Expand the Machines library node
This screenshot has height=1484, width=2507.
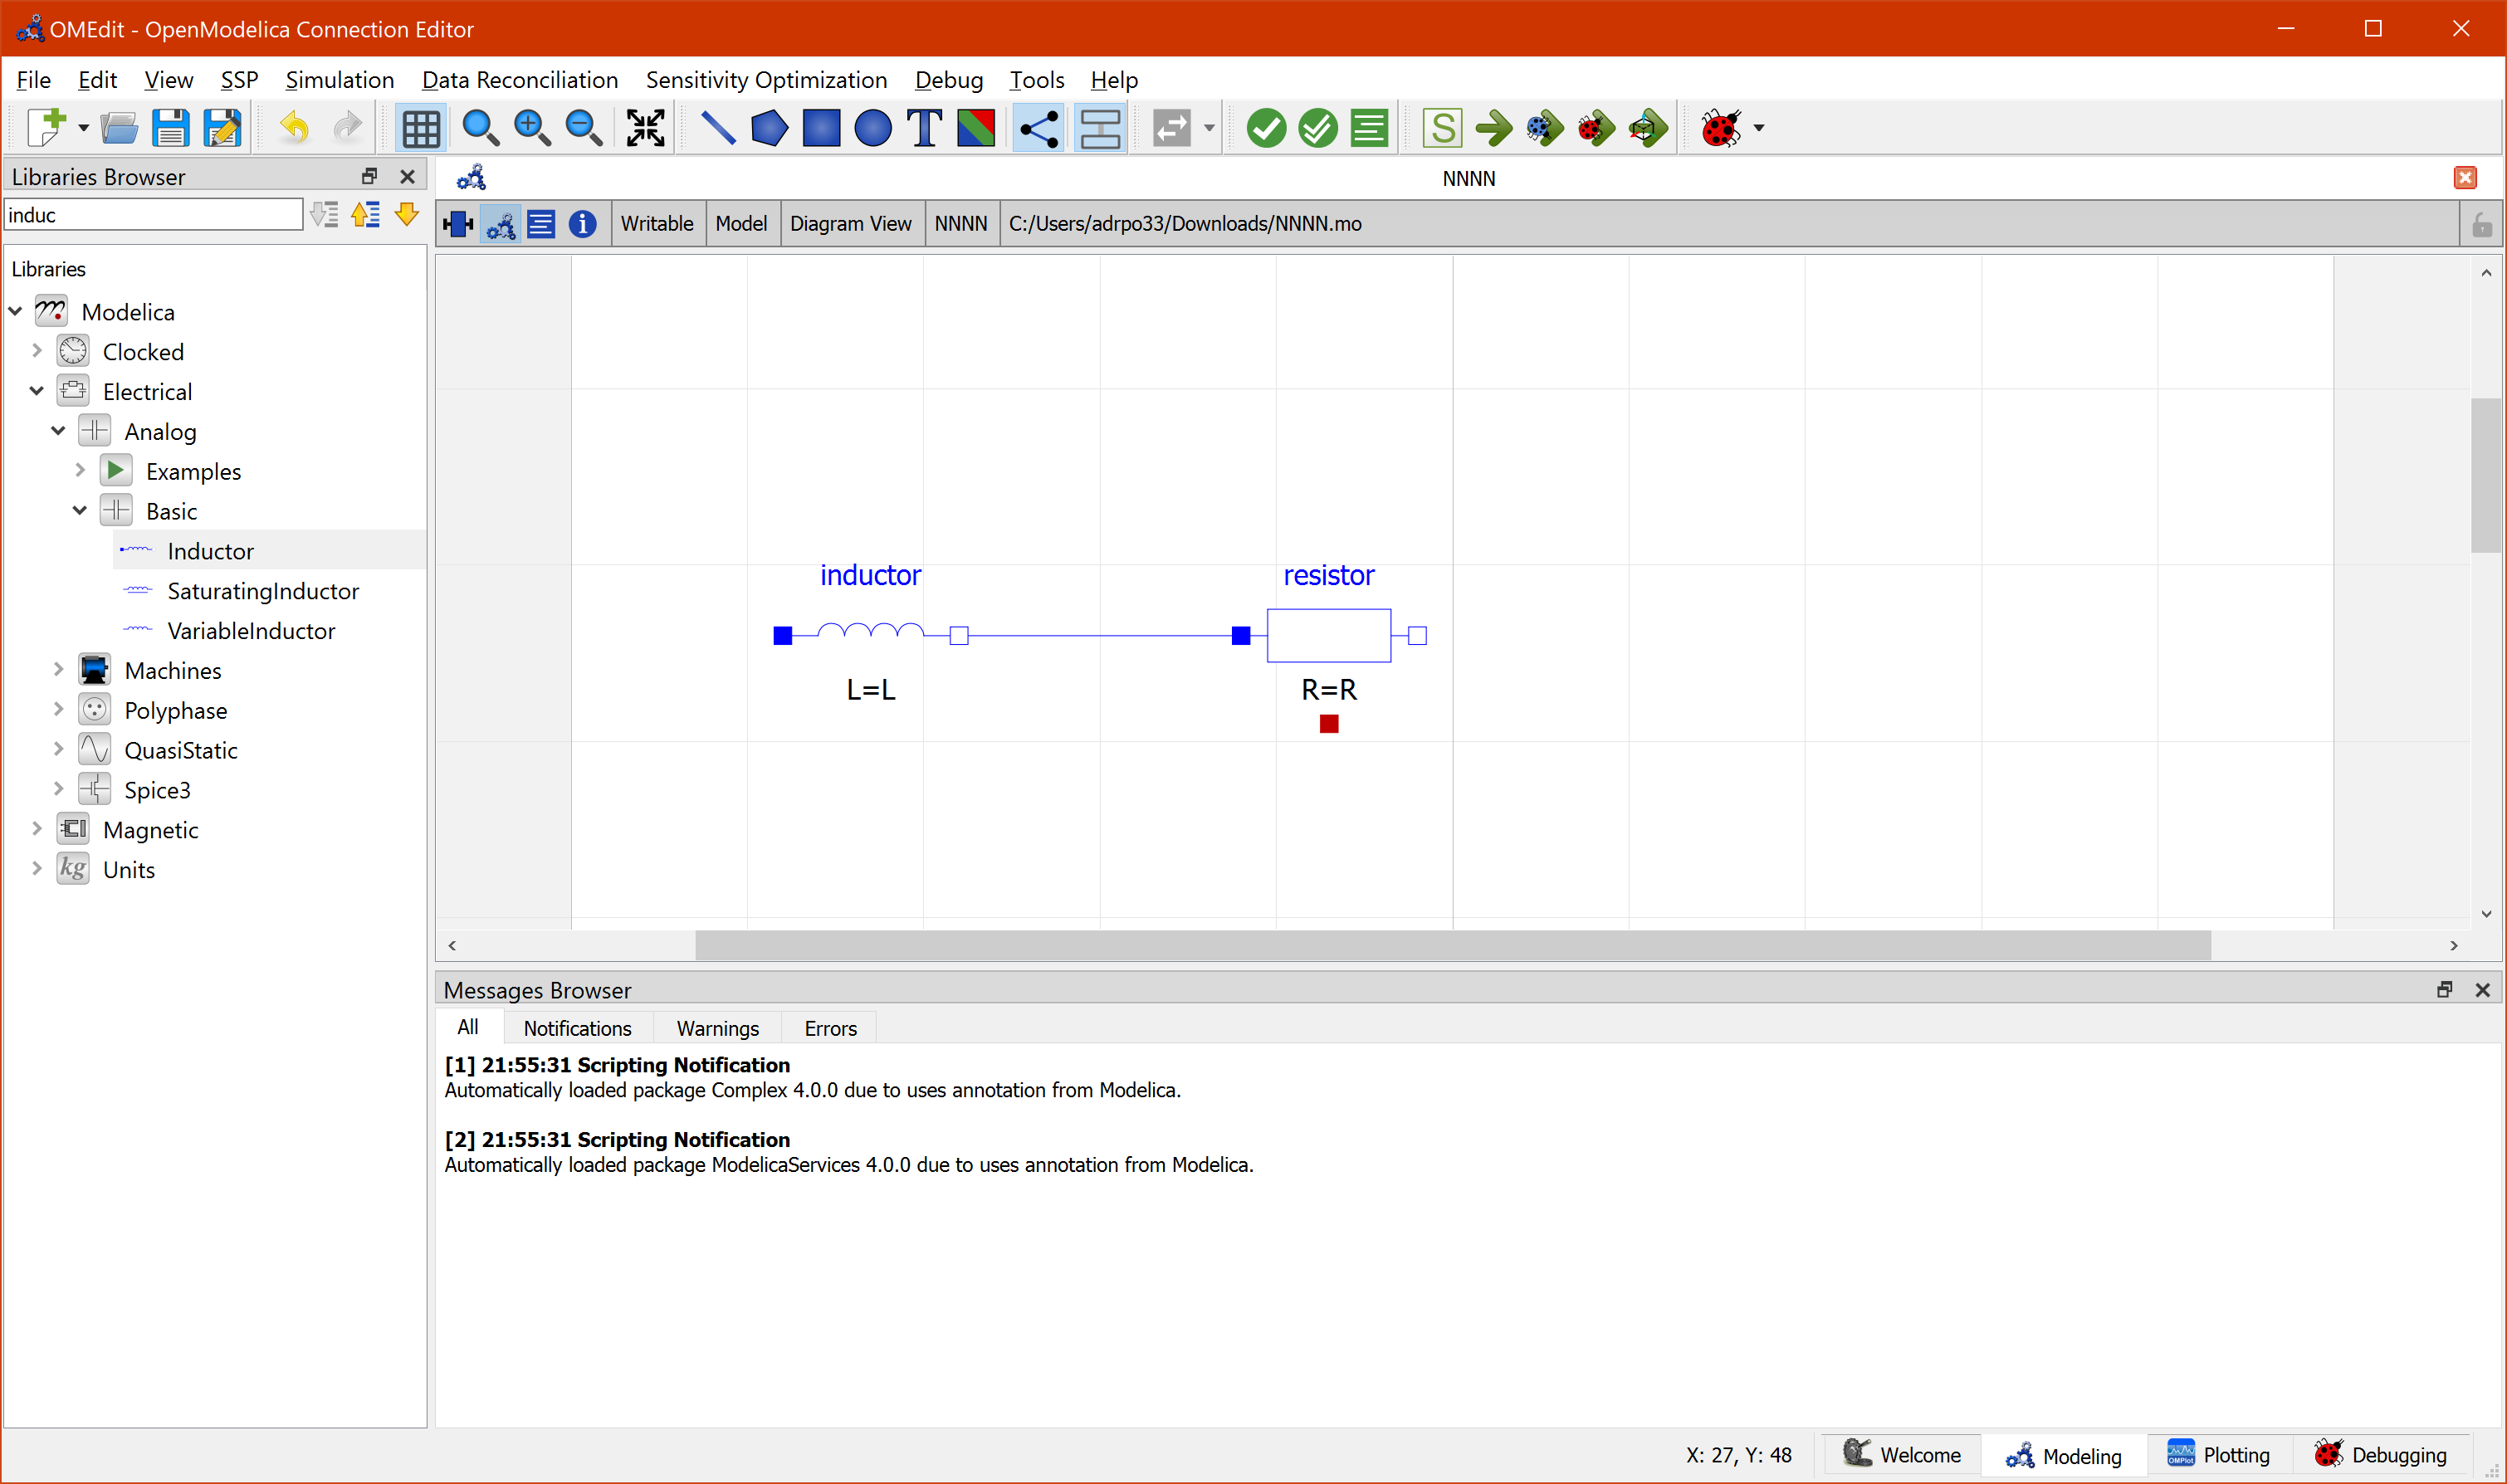[58, 670]
